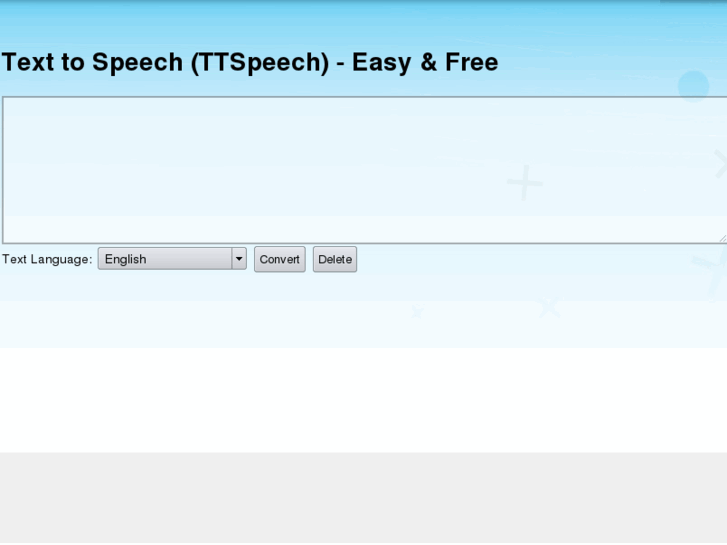Open the Text Language dropdown showing English
727x545 pixels.
pos(172,259)
